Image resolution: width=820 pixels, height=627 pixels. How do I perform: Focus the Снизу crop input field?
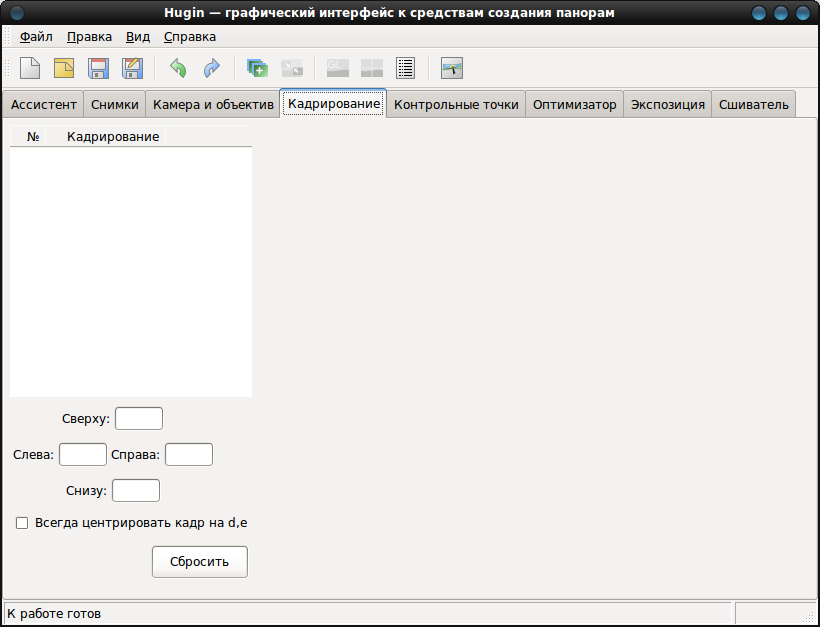pos(136,491)
